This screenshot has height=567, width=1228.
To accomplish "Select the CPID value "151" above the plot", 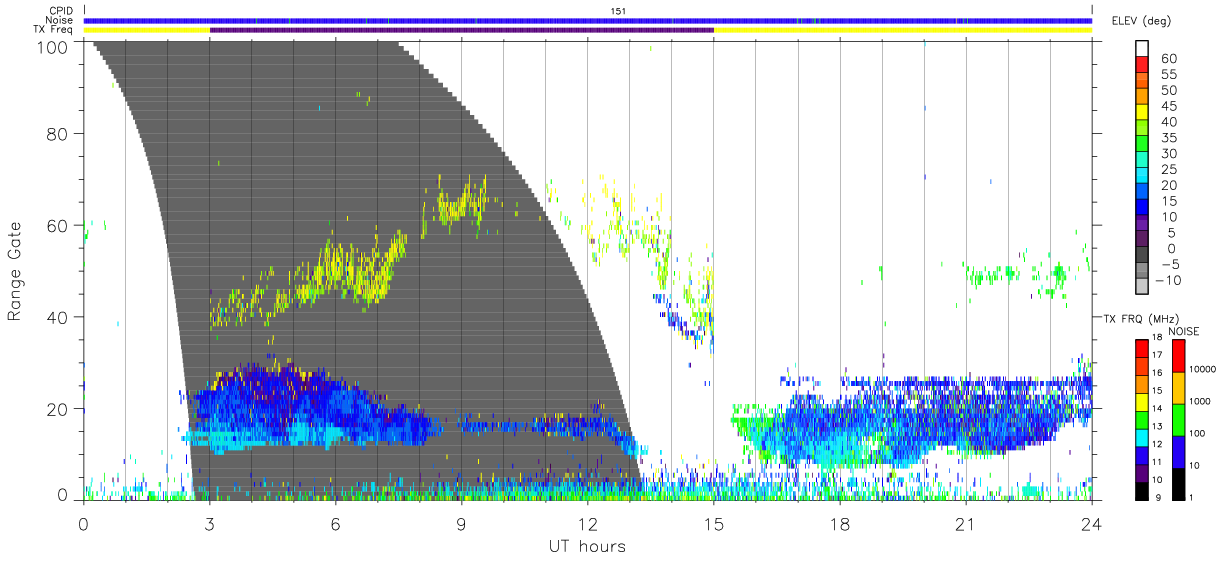I will click(x=619, y=11).
